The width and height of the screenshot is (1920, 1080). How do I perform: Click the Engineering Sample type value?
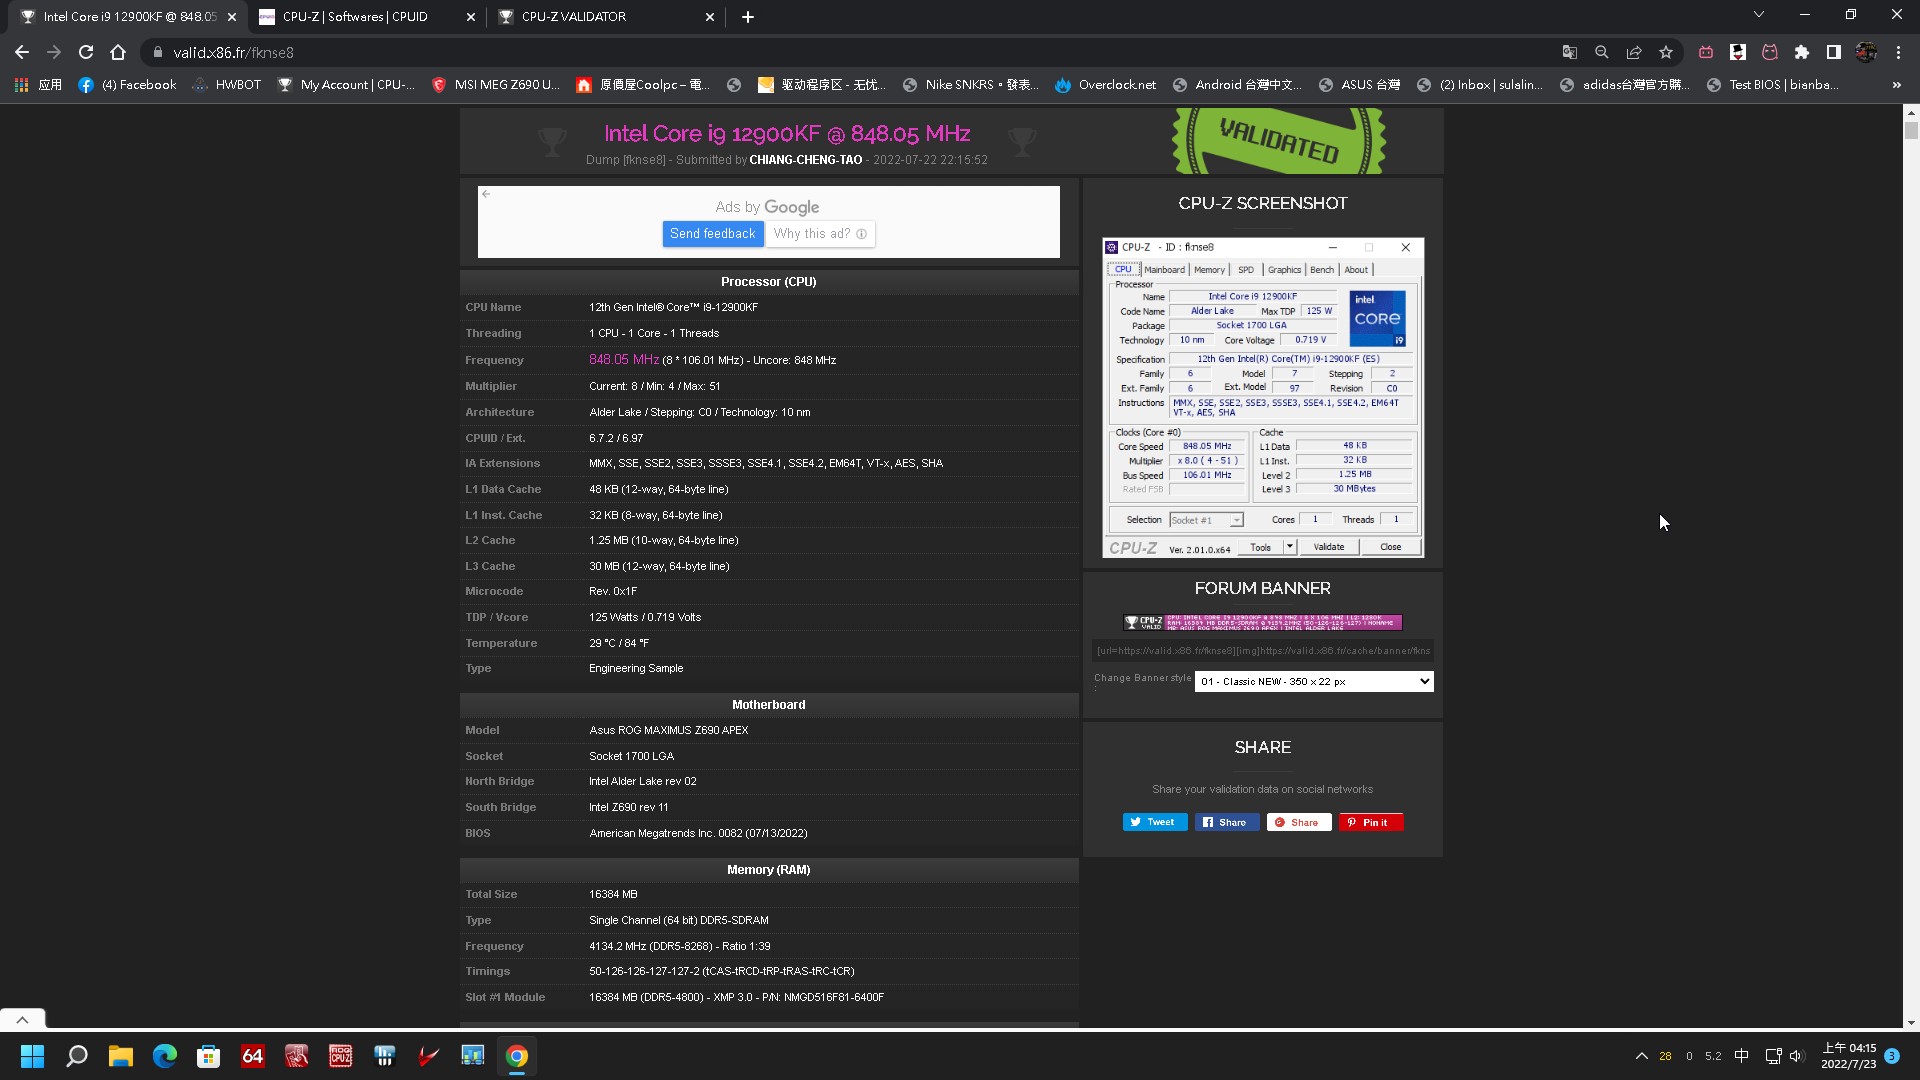click(x=636, y=668)
